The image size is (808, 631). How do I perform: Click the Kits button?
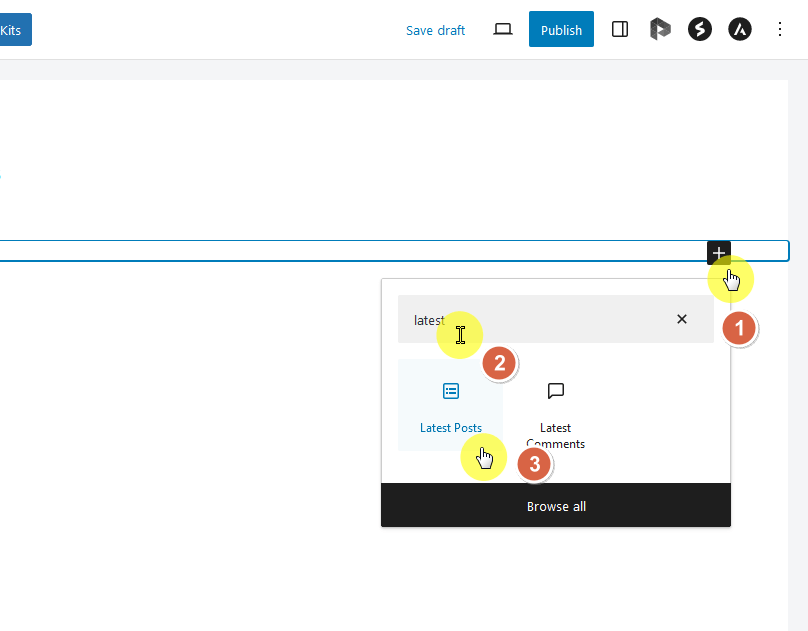[x=14, y=30]
